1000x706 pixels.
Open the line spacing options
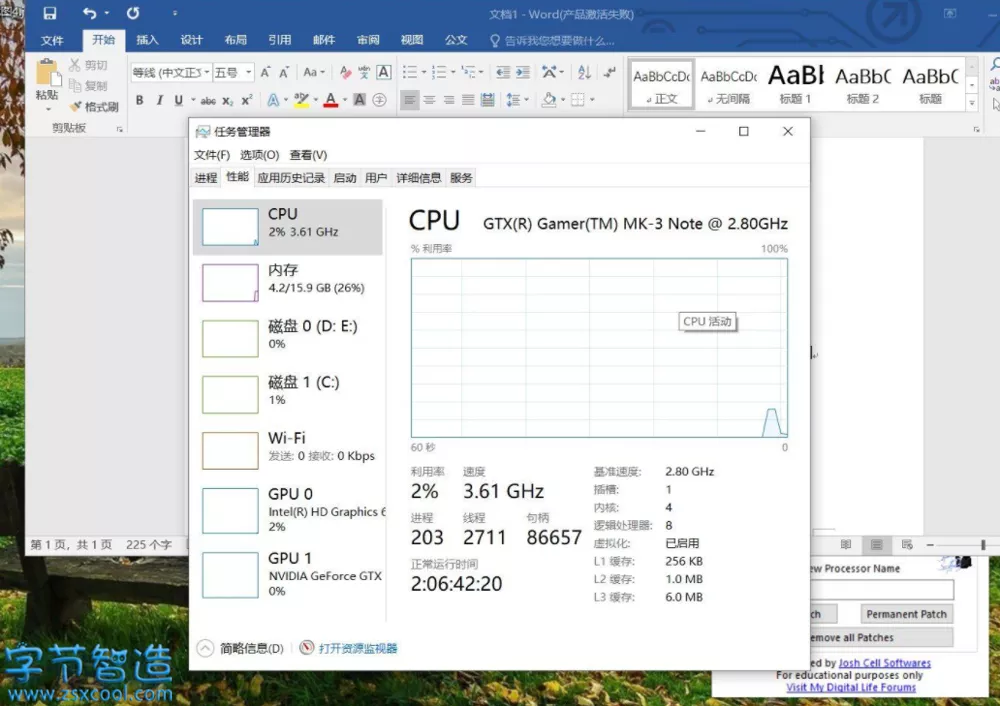click(x=517, y=100)
